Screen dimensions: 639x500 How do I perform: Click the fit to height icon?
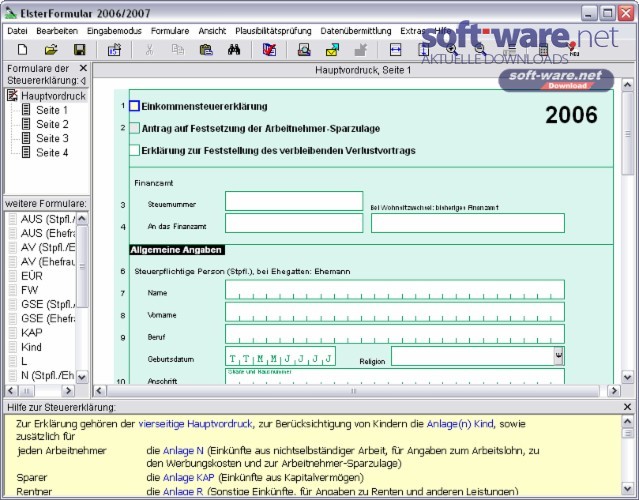tap(423, 50)
